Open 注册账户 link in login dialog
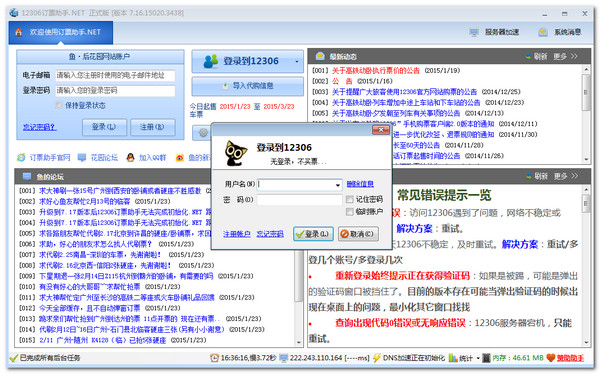The height and width of the screenshot is (374, 600). (237, 234)
